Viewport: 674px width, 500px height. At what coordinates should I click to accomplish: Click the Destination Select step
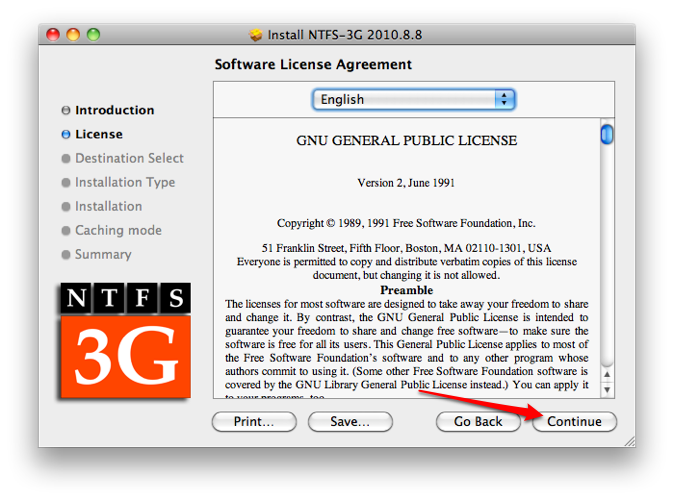pos(129,158)
